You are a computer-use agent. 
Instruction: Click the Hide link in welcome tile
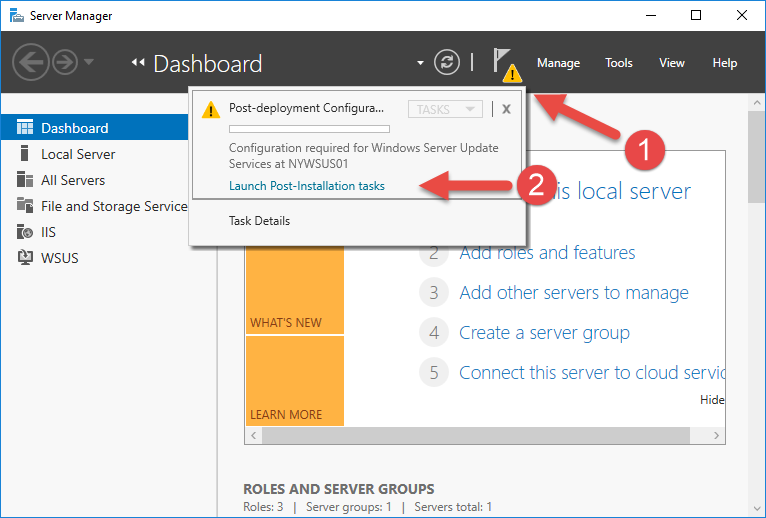(712, 400)
